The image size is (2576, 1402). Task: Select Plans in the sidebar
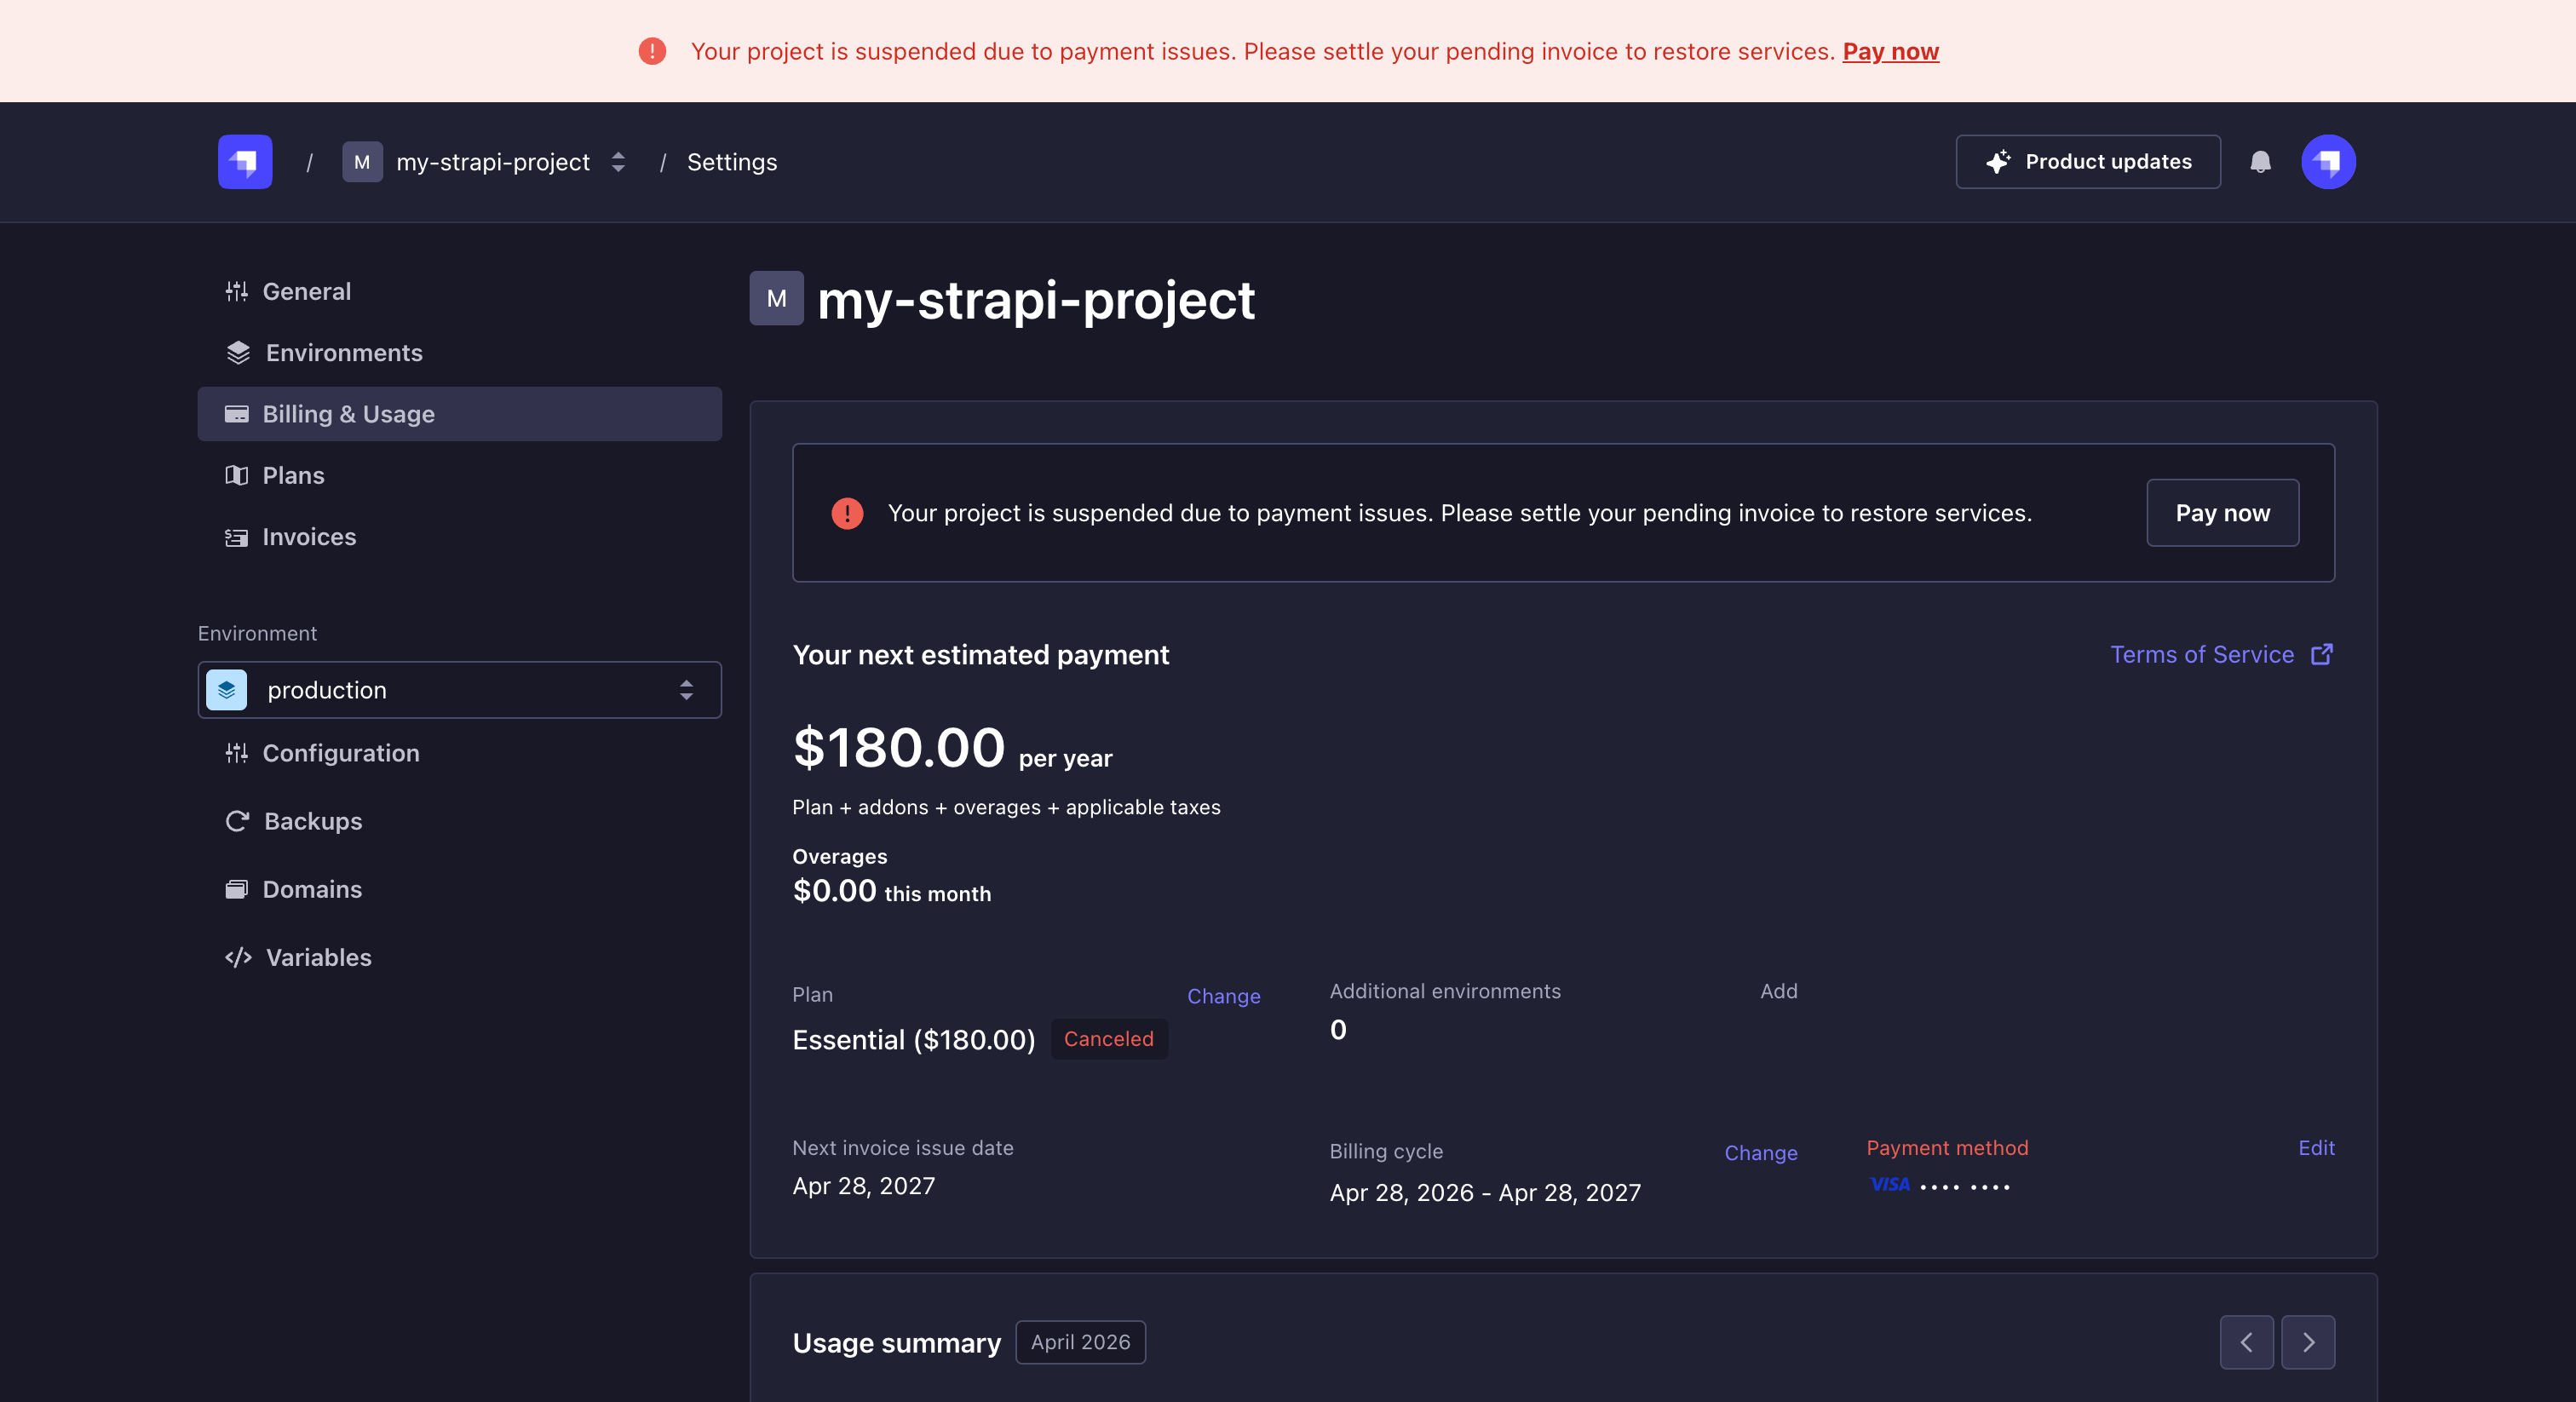(293, 476)
